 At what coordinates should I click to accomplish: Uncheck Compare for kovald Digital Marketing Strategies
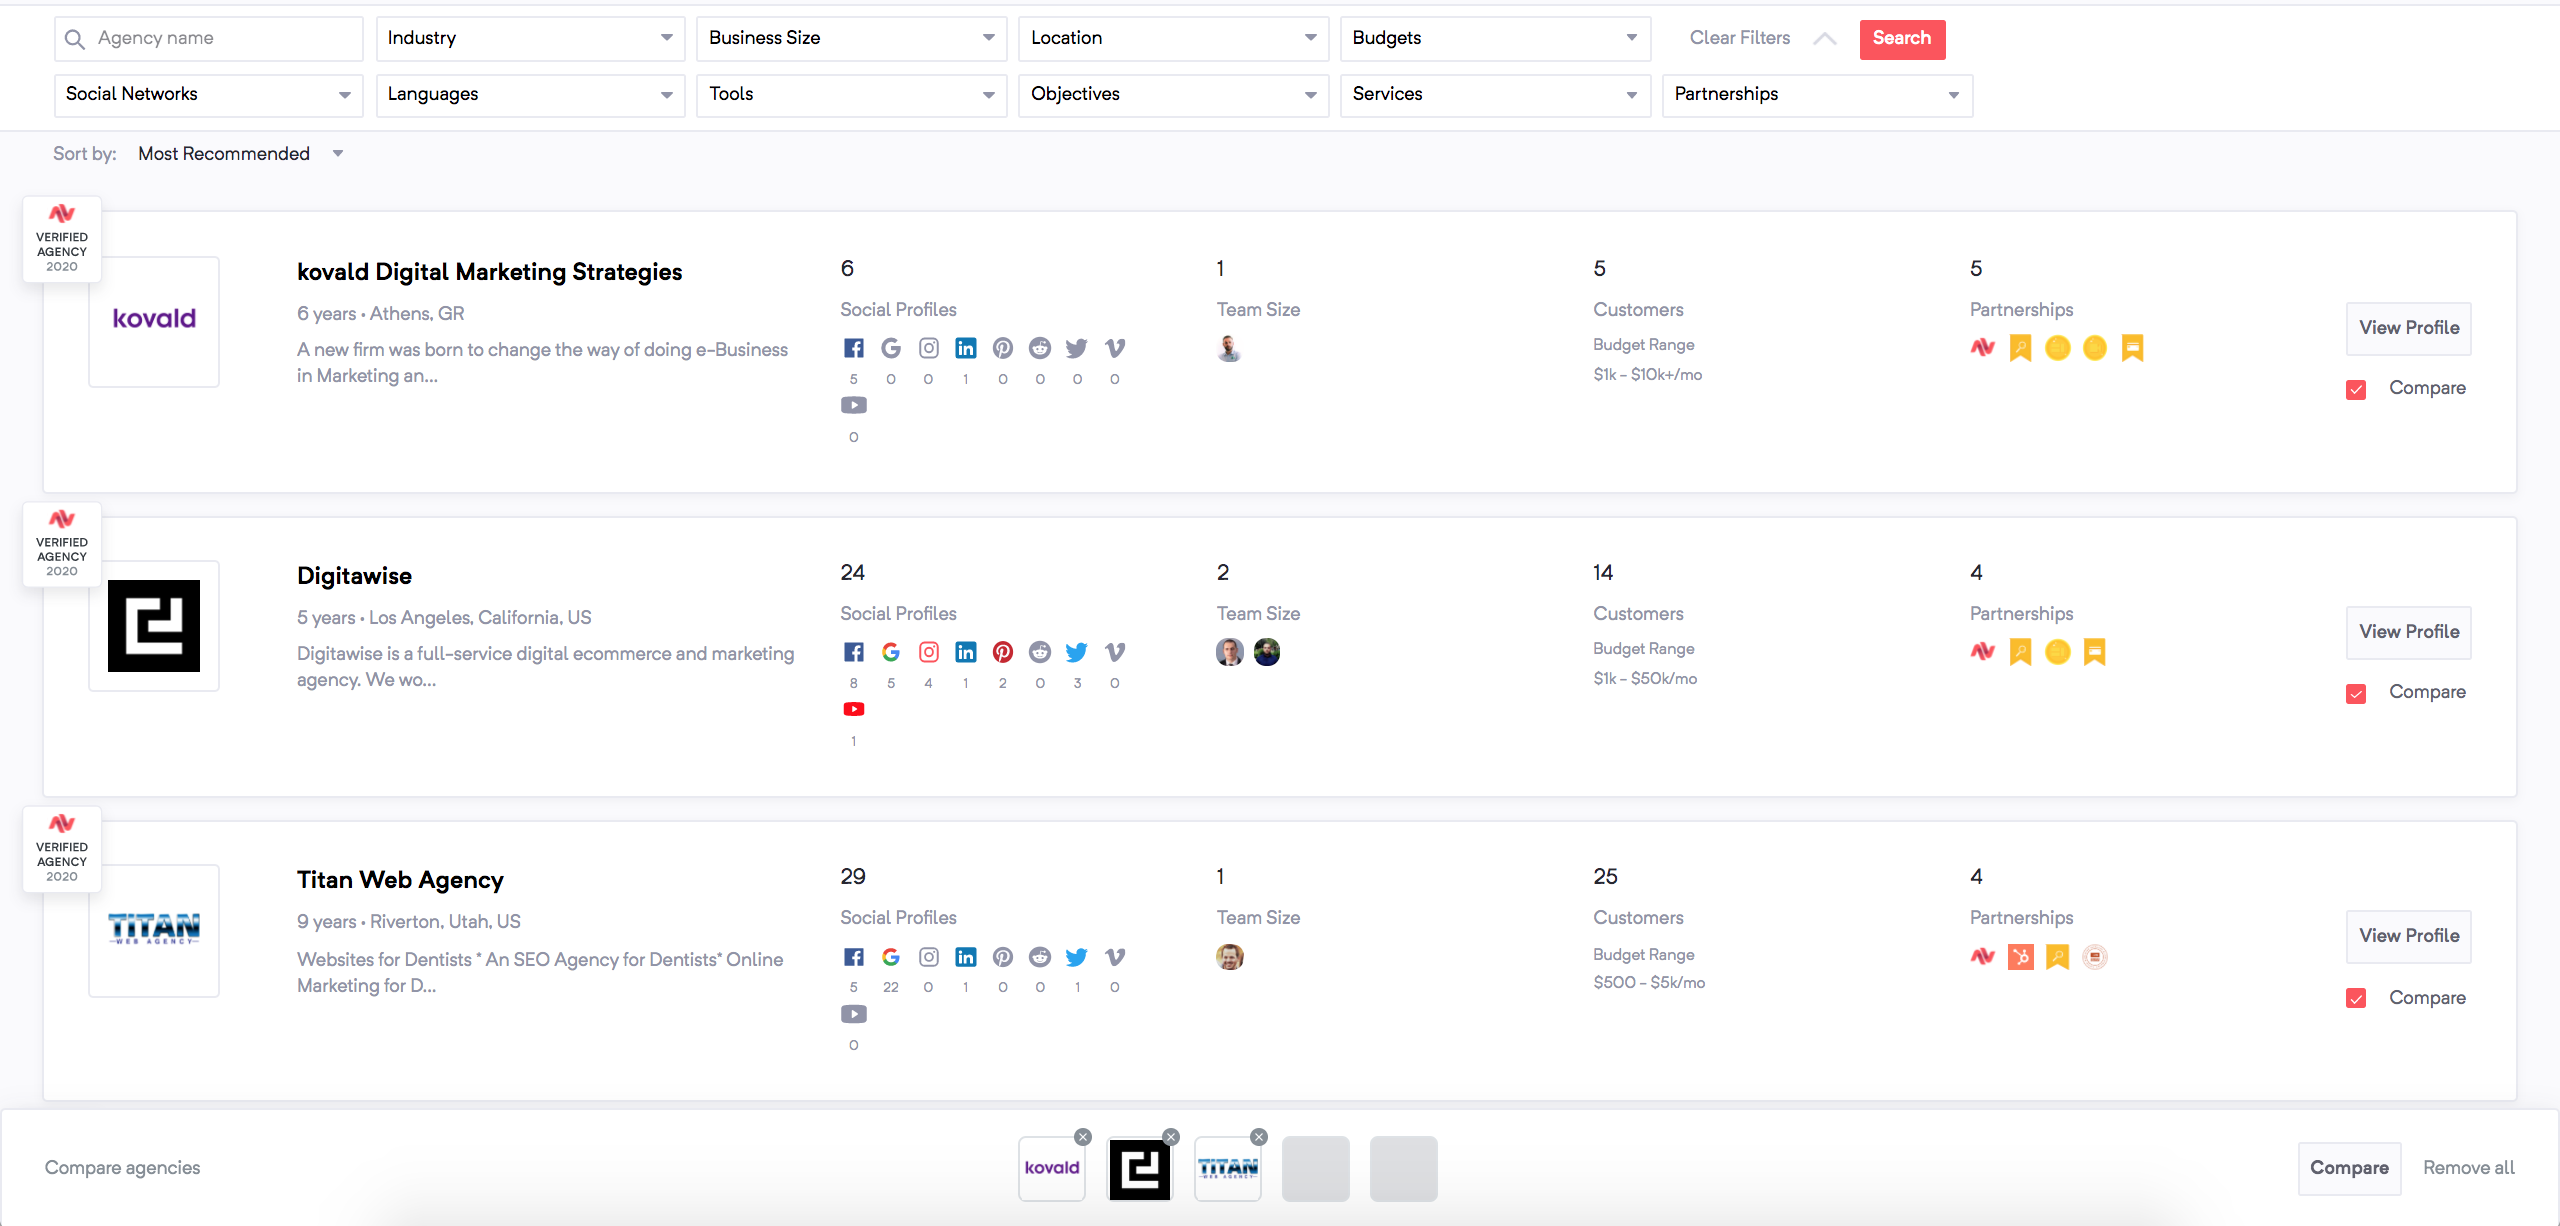[2356, 389]
